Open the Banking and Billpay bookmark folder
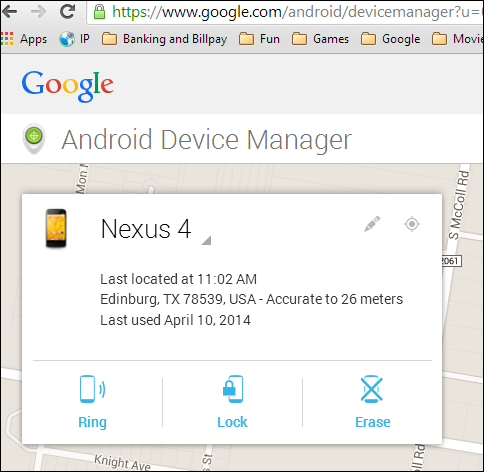 [x=165, y=39]
